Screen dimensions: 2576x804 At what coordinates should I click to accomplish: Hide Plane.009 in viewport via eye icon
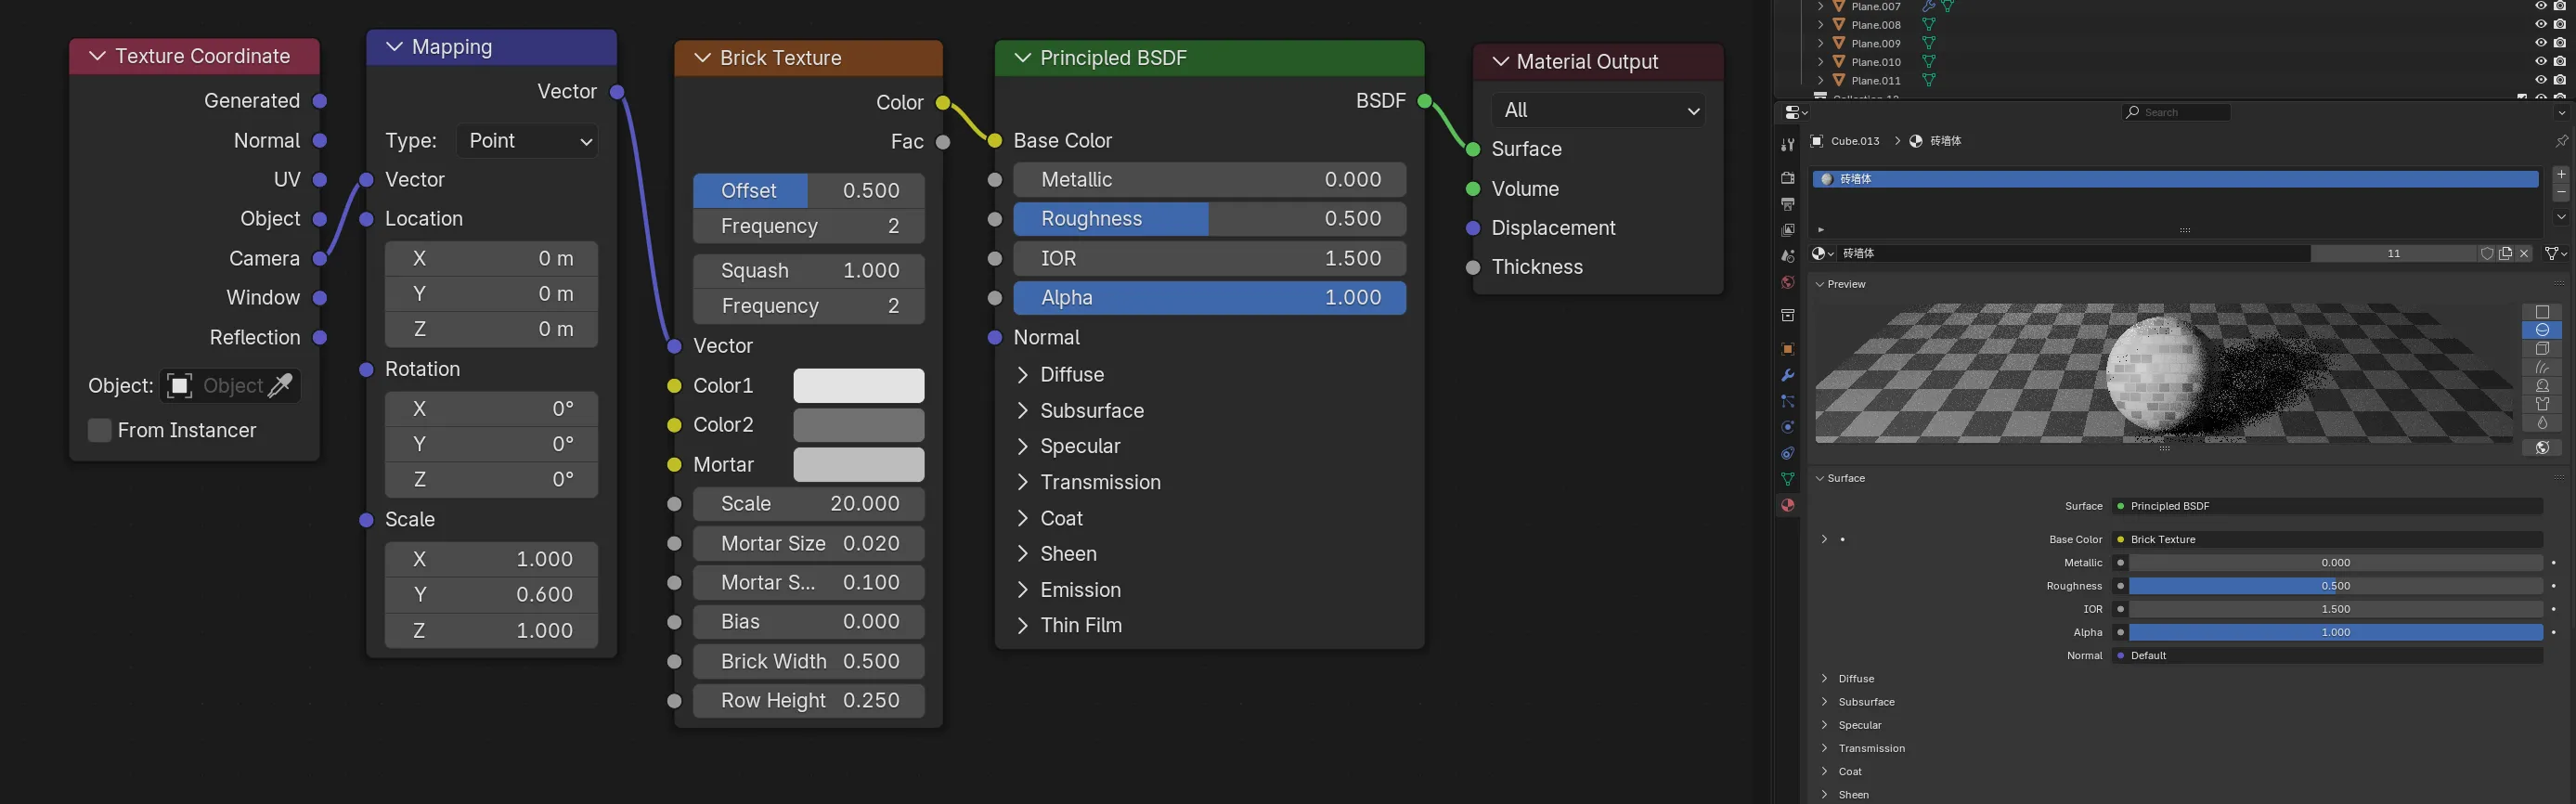pos(2541,43)
